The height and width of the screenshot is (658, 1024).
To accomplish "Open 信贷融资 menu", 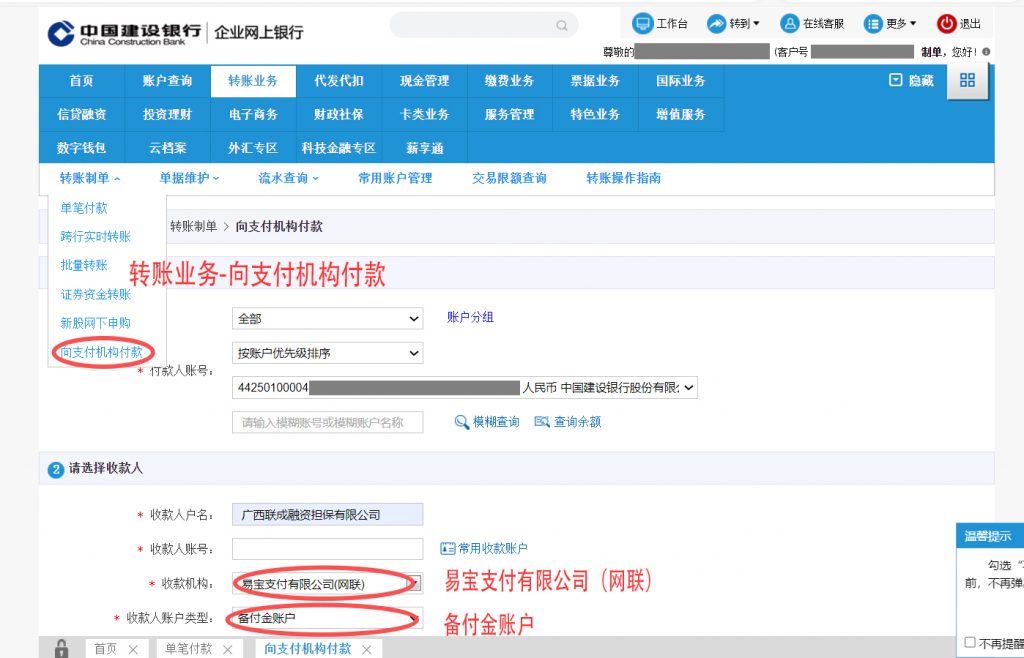I will pos(82,114).
